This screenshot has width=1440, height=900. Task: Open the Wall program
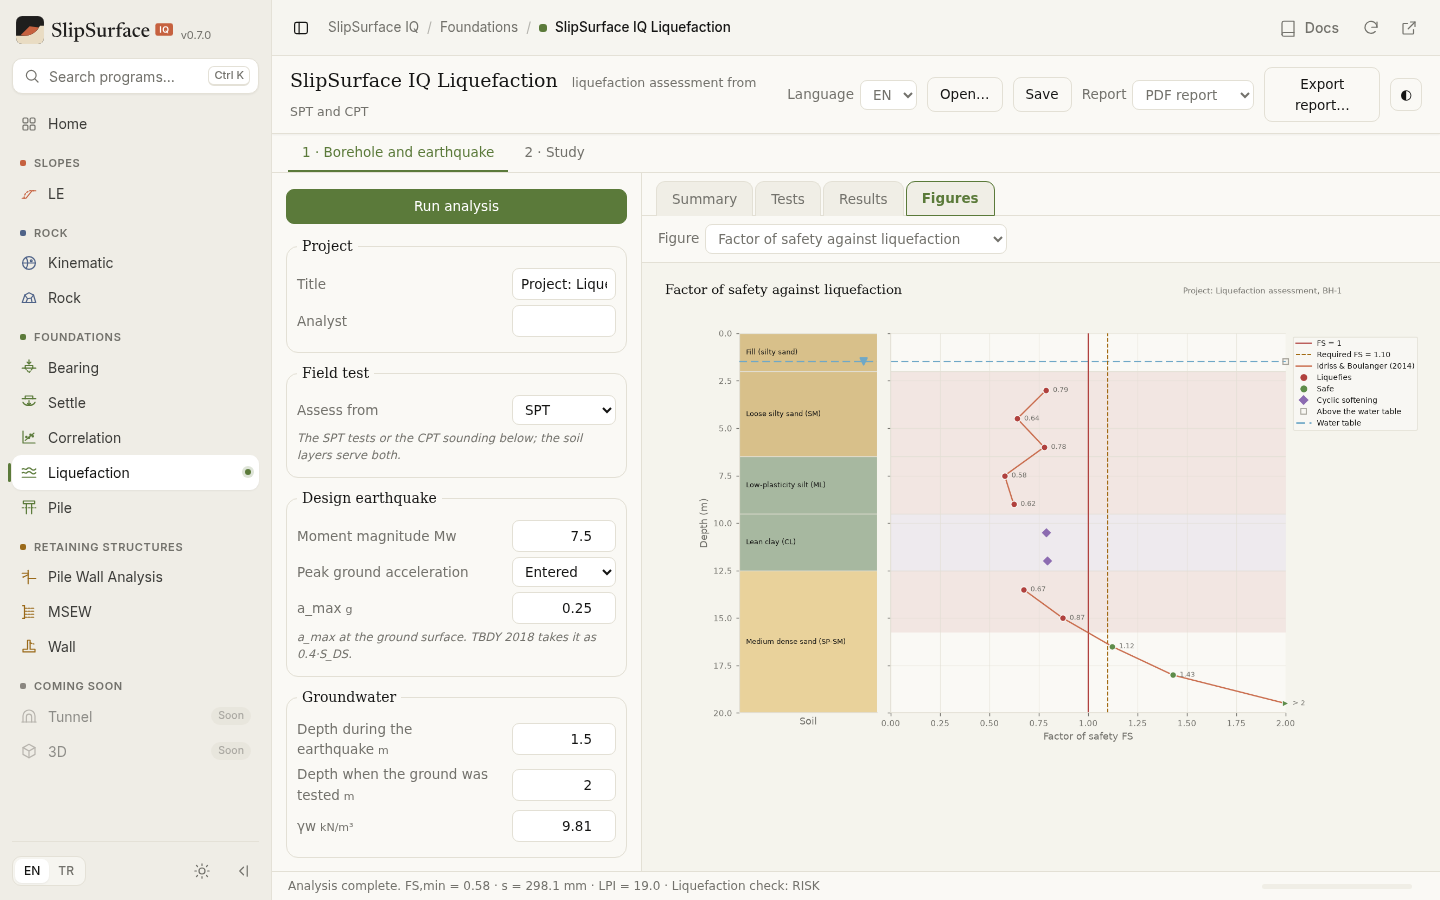(x=135, y=647)
